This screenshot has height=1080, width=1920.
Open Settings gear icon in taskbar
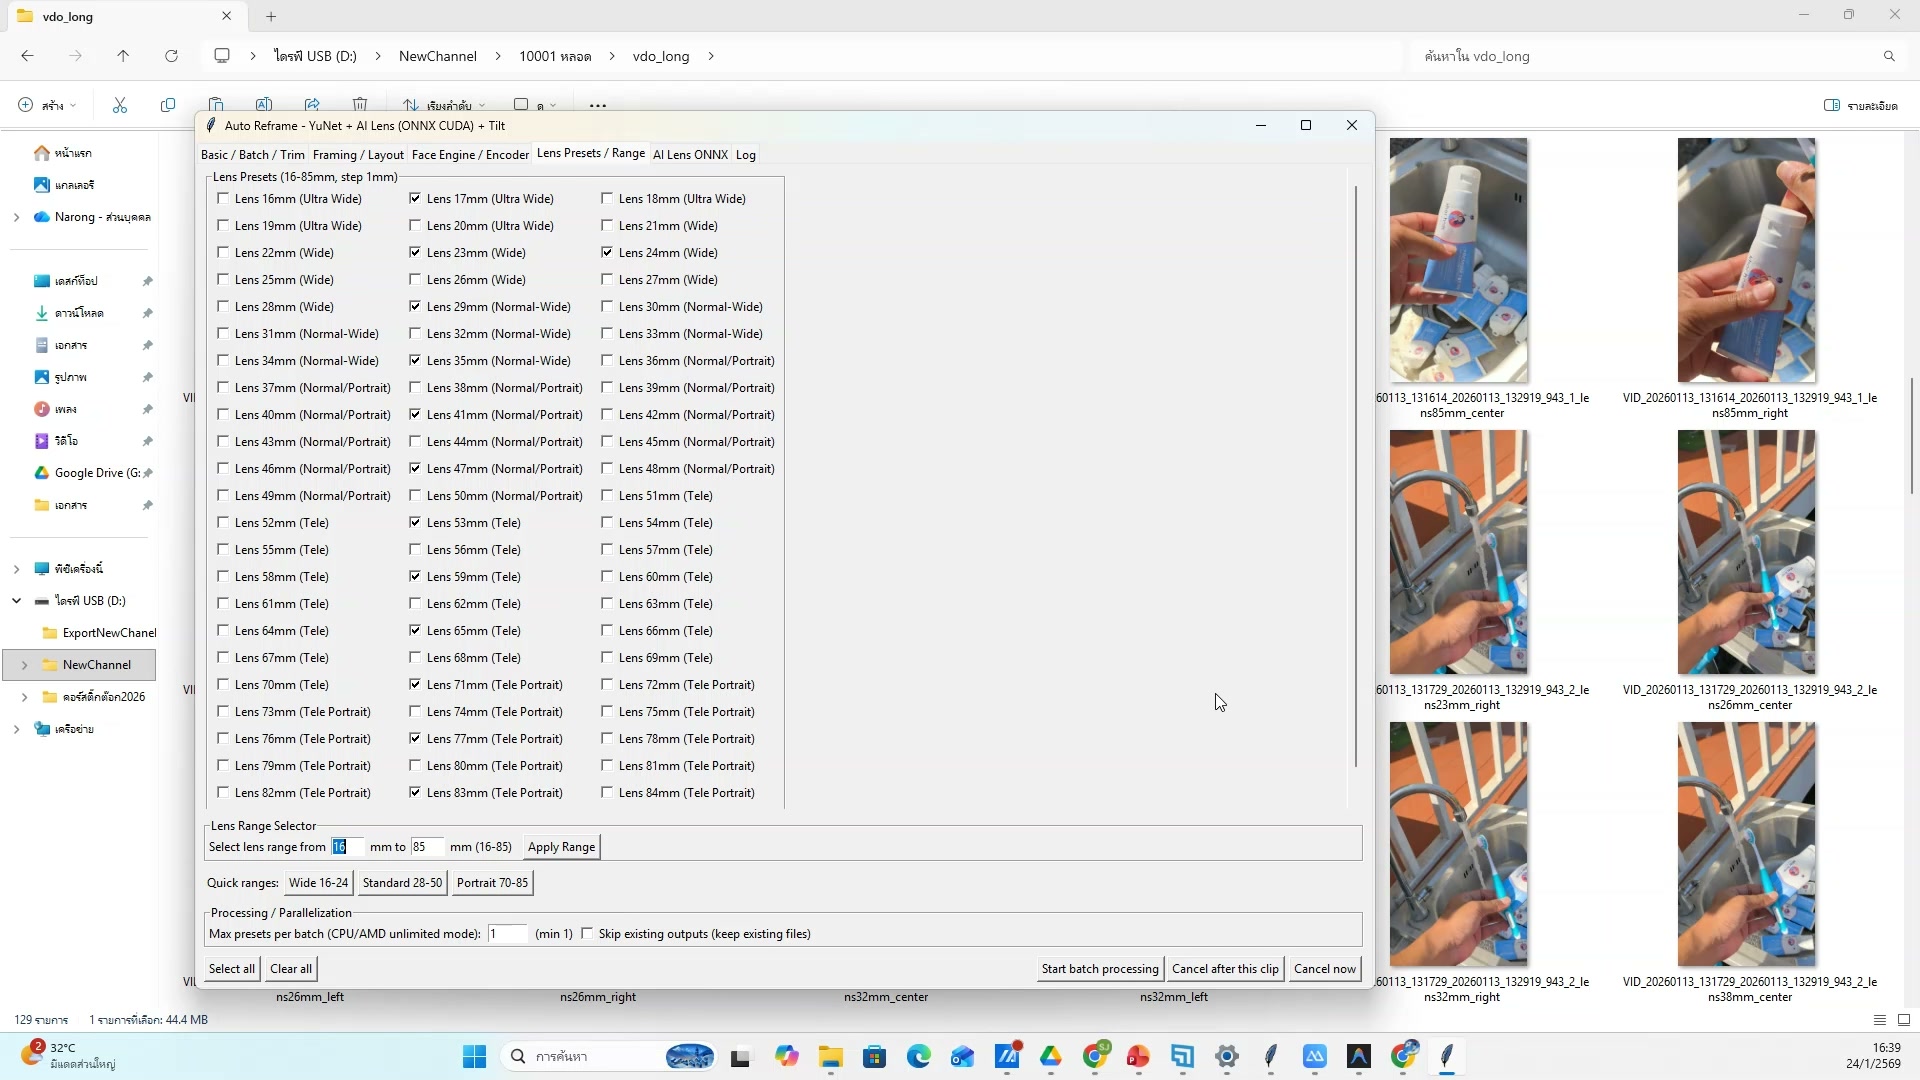(x=1227, y=1056)
